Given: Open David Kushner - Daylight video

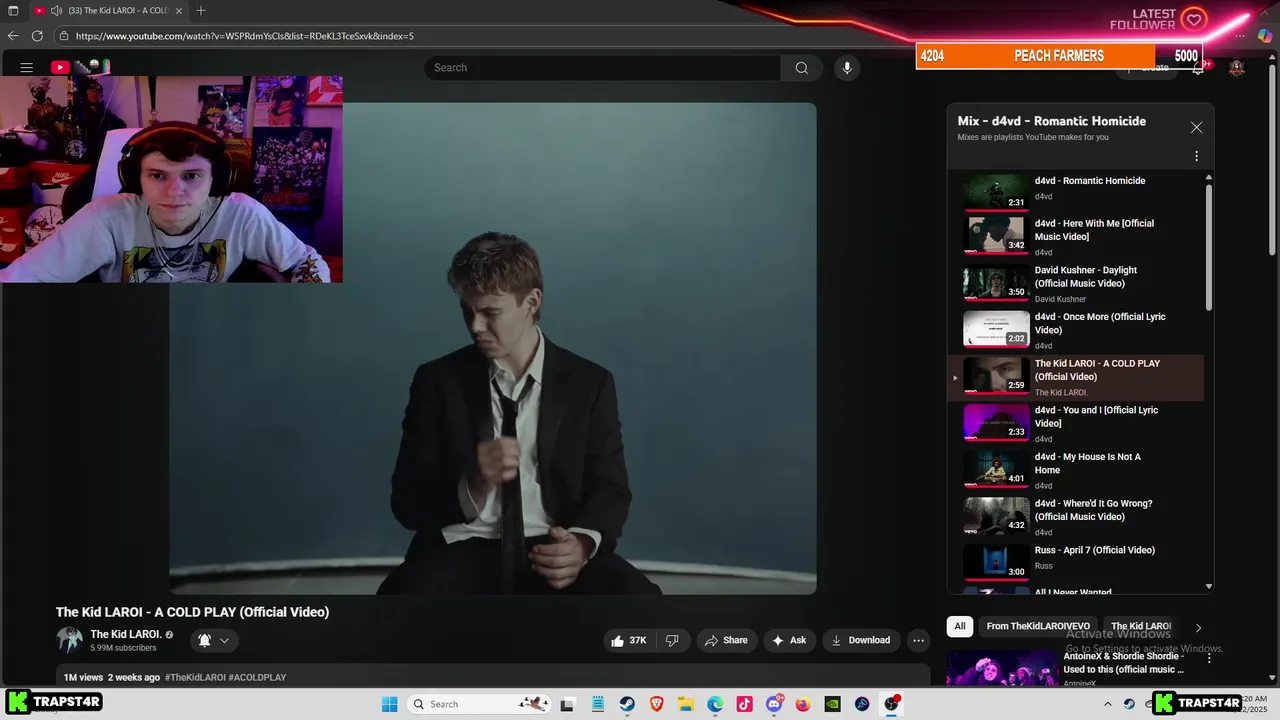Looking at the screenshot, I should pos(1076,284).
